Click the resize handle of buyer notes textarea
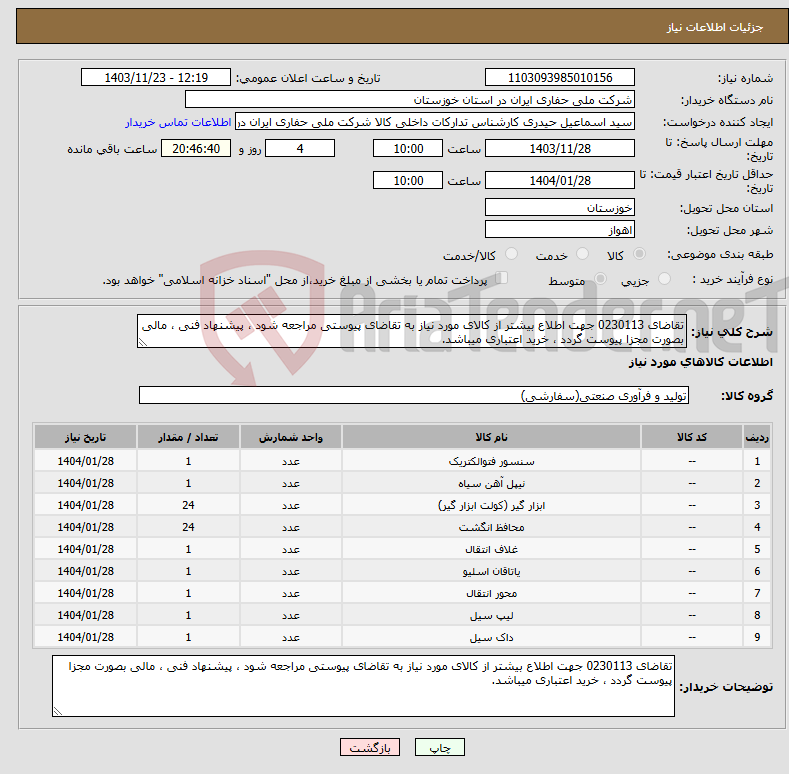 (x=58, y=711)
